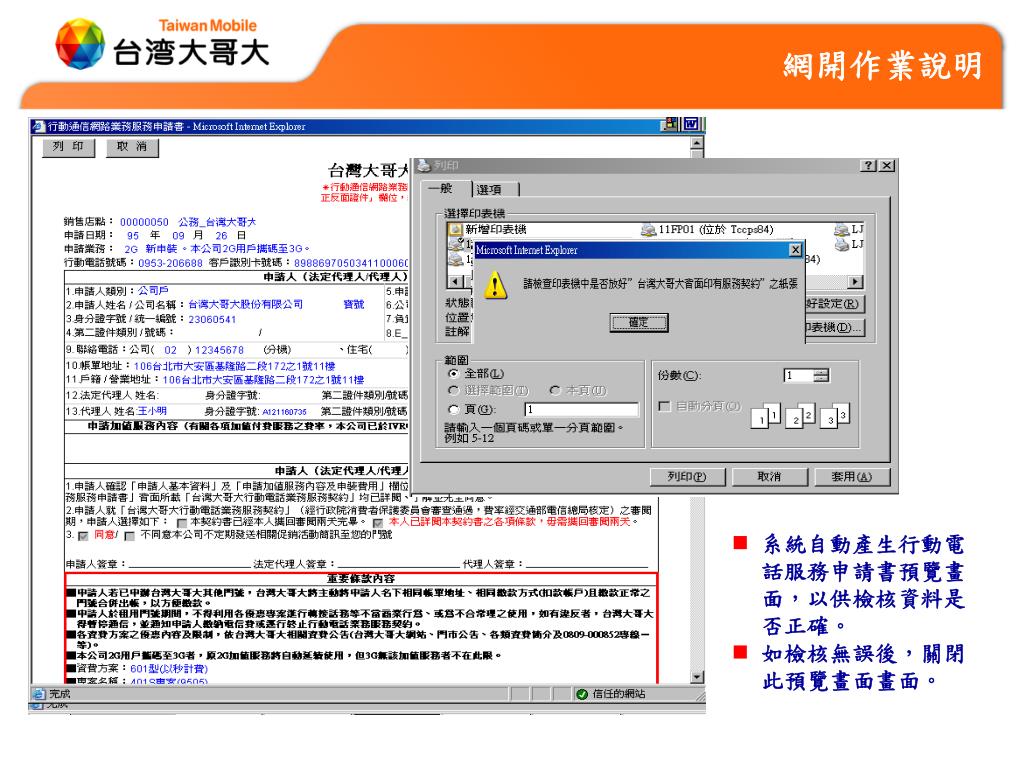Click the 確定 button in the alert
This screenshot has height=768, width=1024.
(x=639, y=323)
